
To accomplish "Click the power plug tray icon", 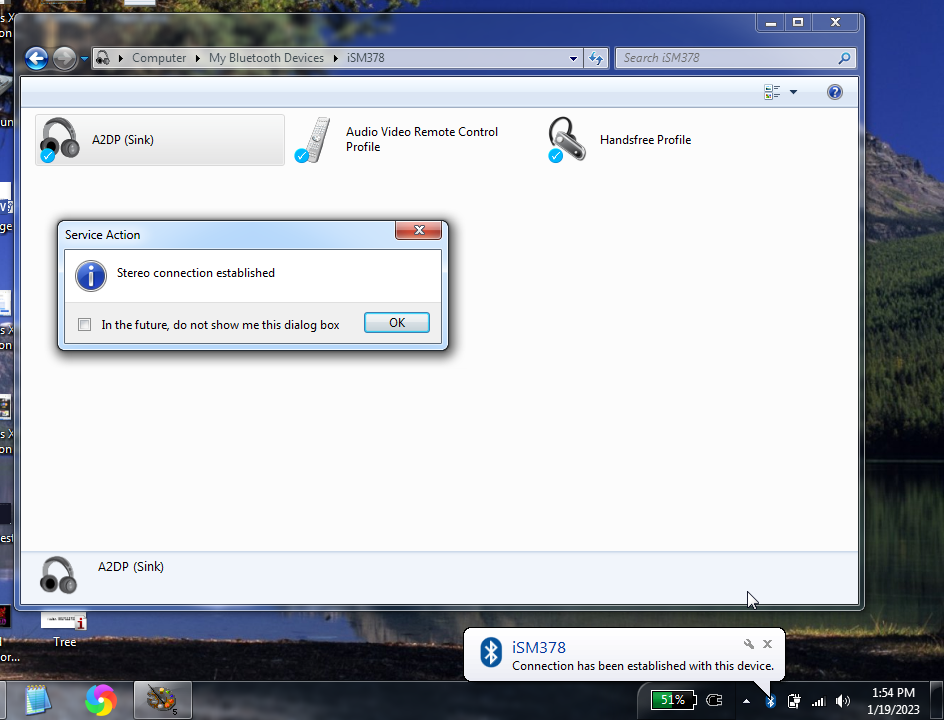I will coord(714,700).
